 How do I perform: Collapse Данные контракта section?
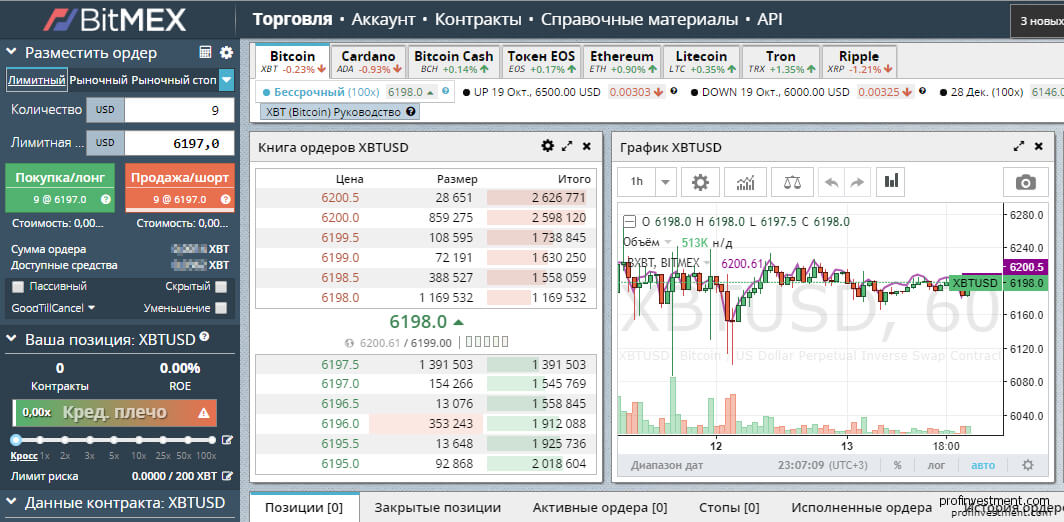(12, 503)
